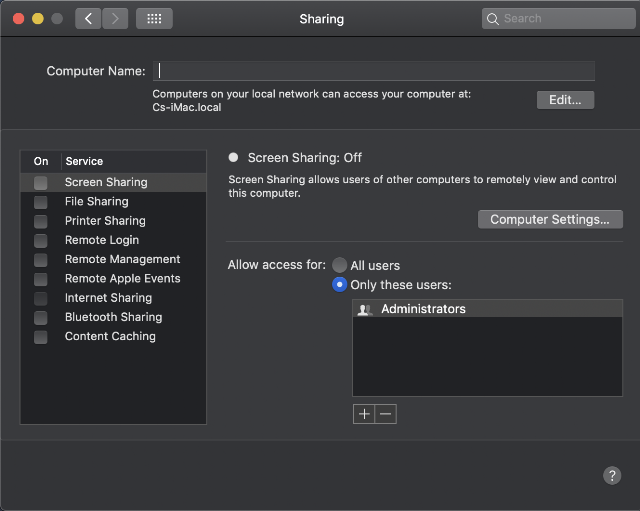Open Computer Settings... dialog
The image size is (640, 511).
[x=550, y=220]
